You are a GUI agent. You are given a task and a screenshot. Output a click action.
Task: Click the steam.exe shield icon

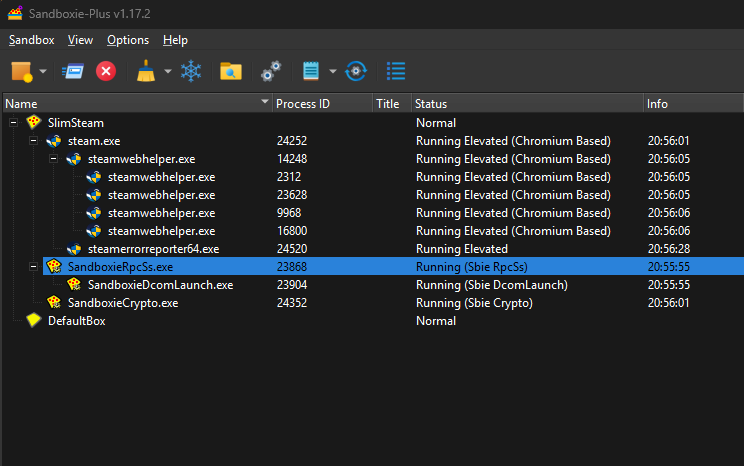coord(54,141)
